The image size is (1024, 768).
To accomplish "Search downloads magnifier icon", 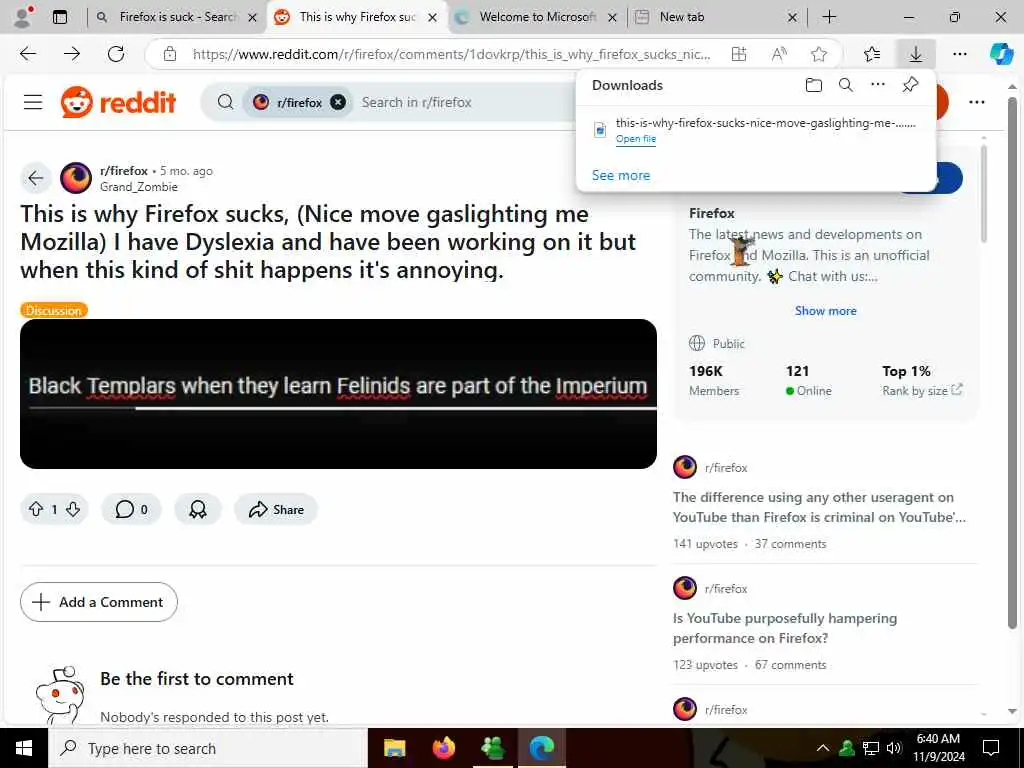I will 846,85.
